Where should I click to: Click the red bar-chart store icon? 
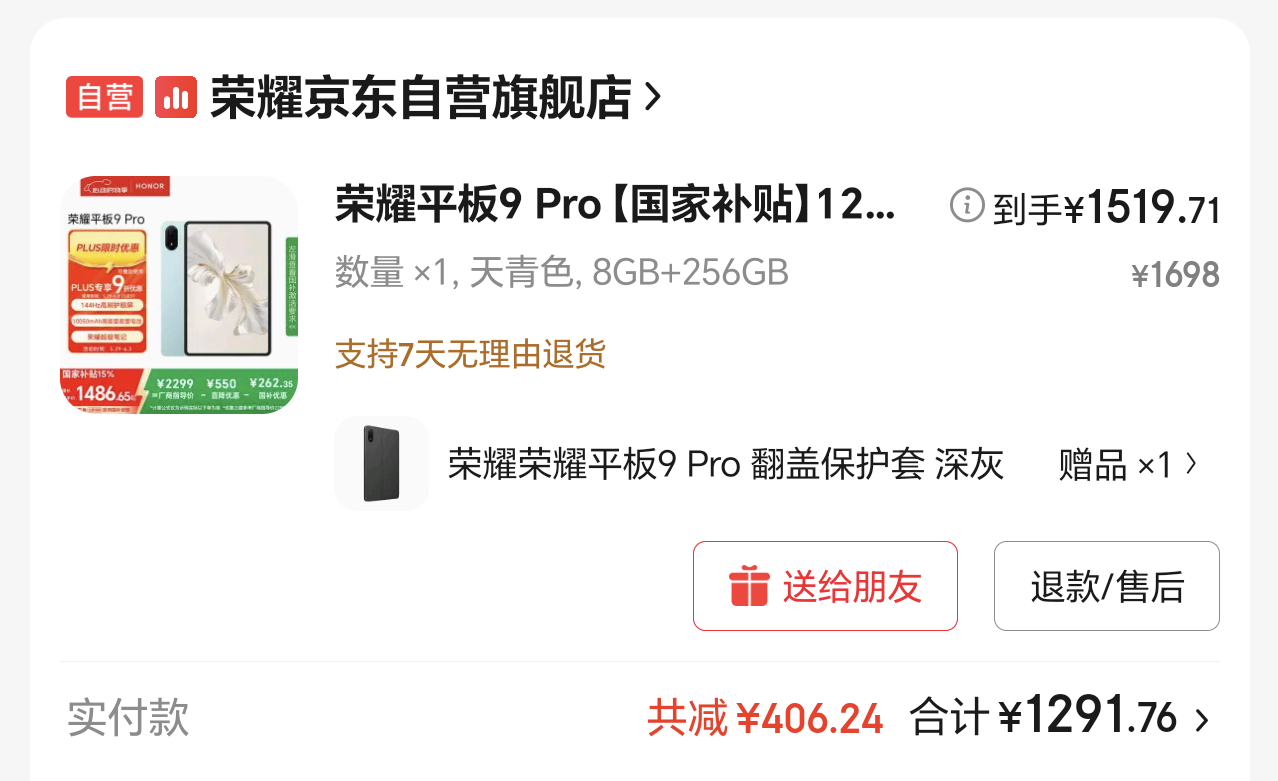[177, 97]
